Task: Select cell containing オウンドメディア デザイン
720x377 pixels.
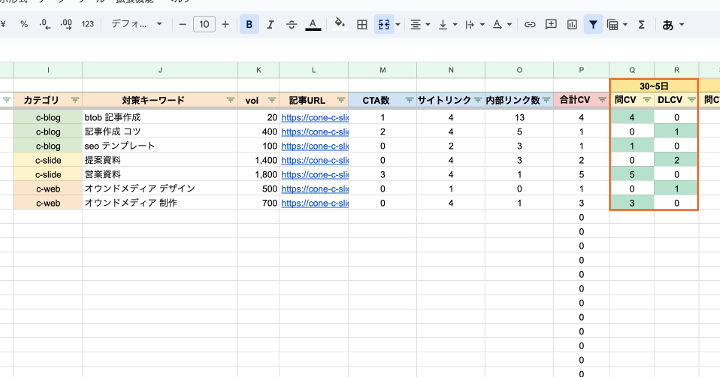Action: tap(160, 189)
